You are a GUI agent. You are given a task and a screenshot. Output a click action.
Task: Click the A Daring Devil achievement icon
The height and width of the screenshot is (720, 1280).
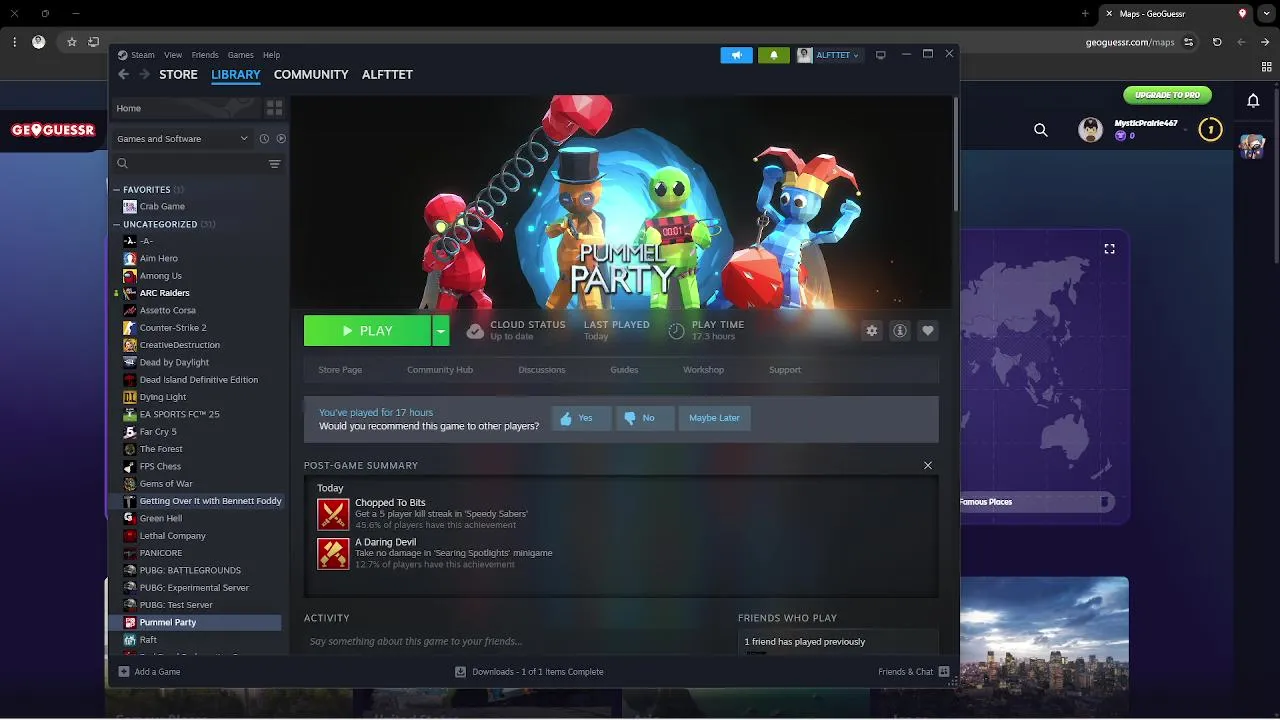click(333, 553)
